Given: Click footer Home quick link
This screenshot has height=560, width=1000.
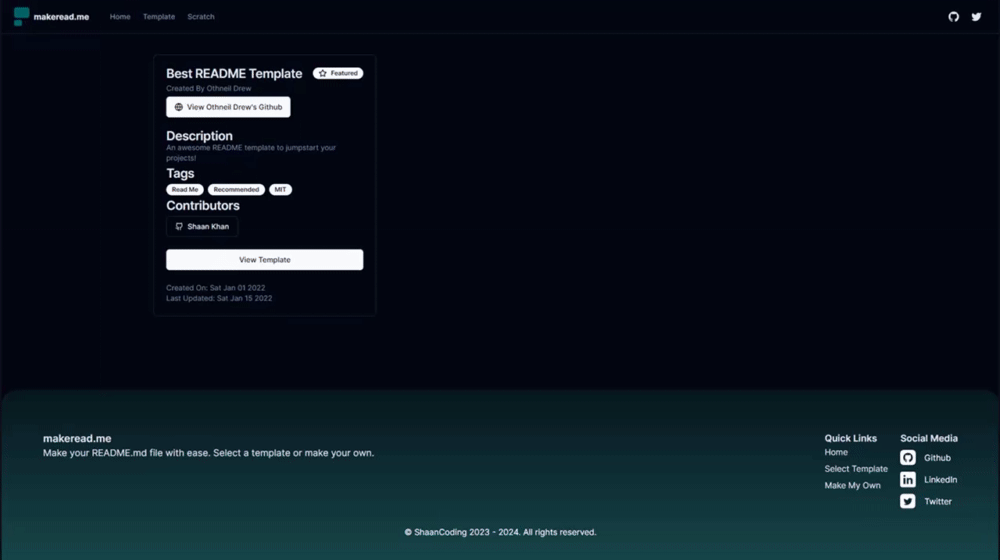Looking at the screenshot, I should [836, 452].
